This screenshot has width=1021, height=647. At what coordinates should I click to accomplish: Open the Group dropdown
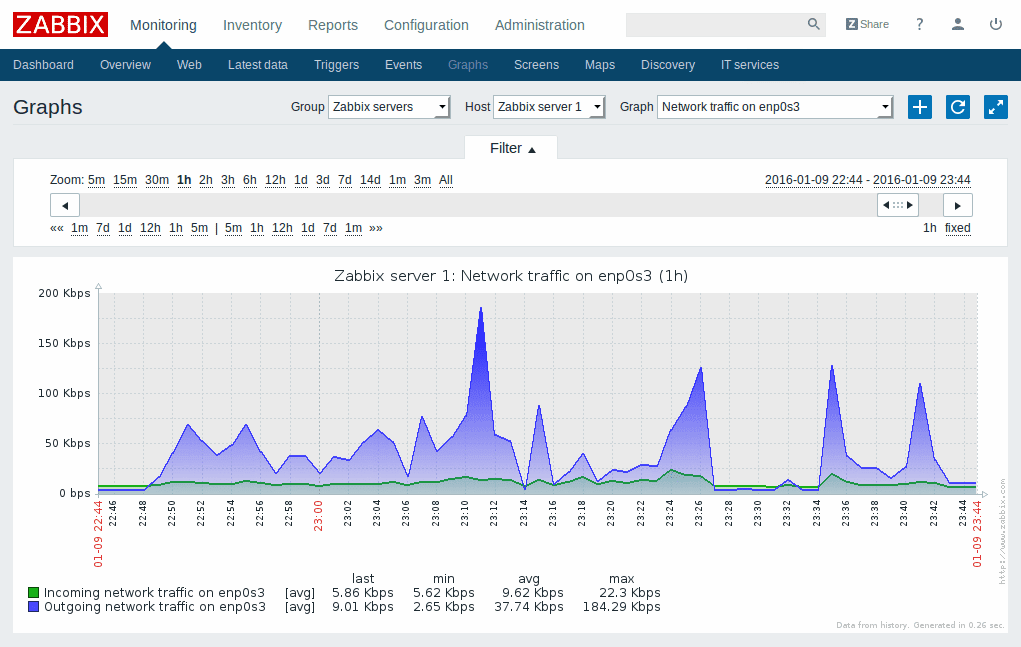(x=388, y=107)
